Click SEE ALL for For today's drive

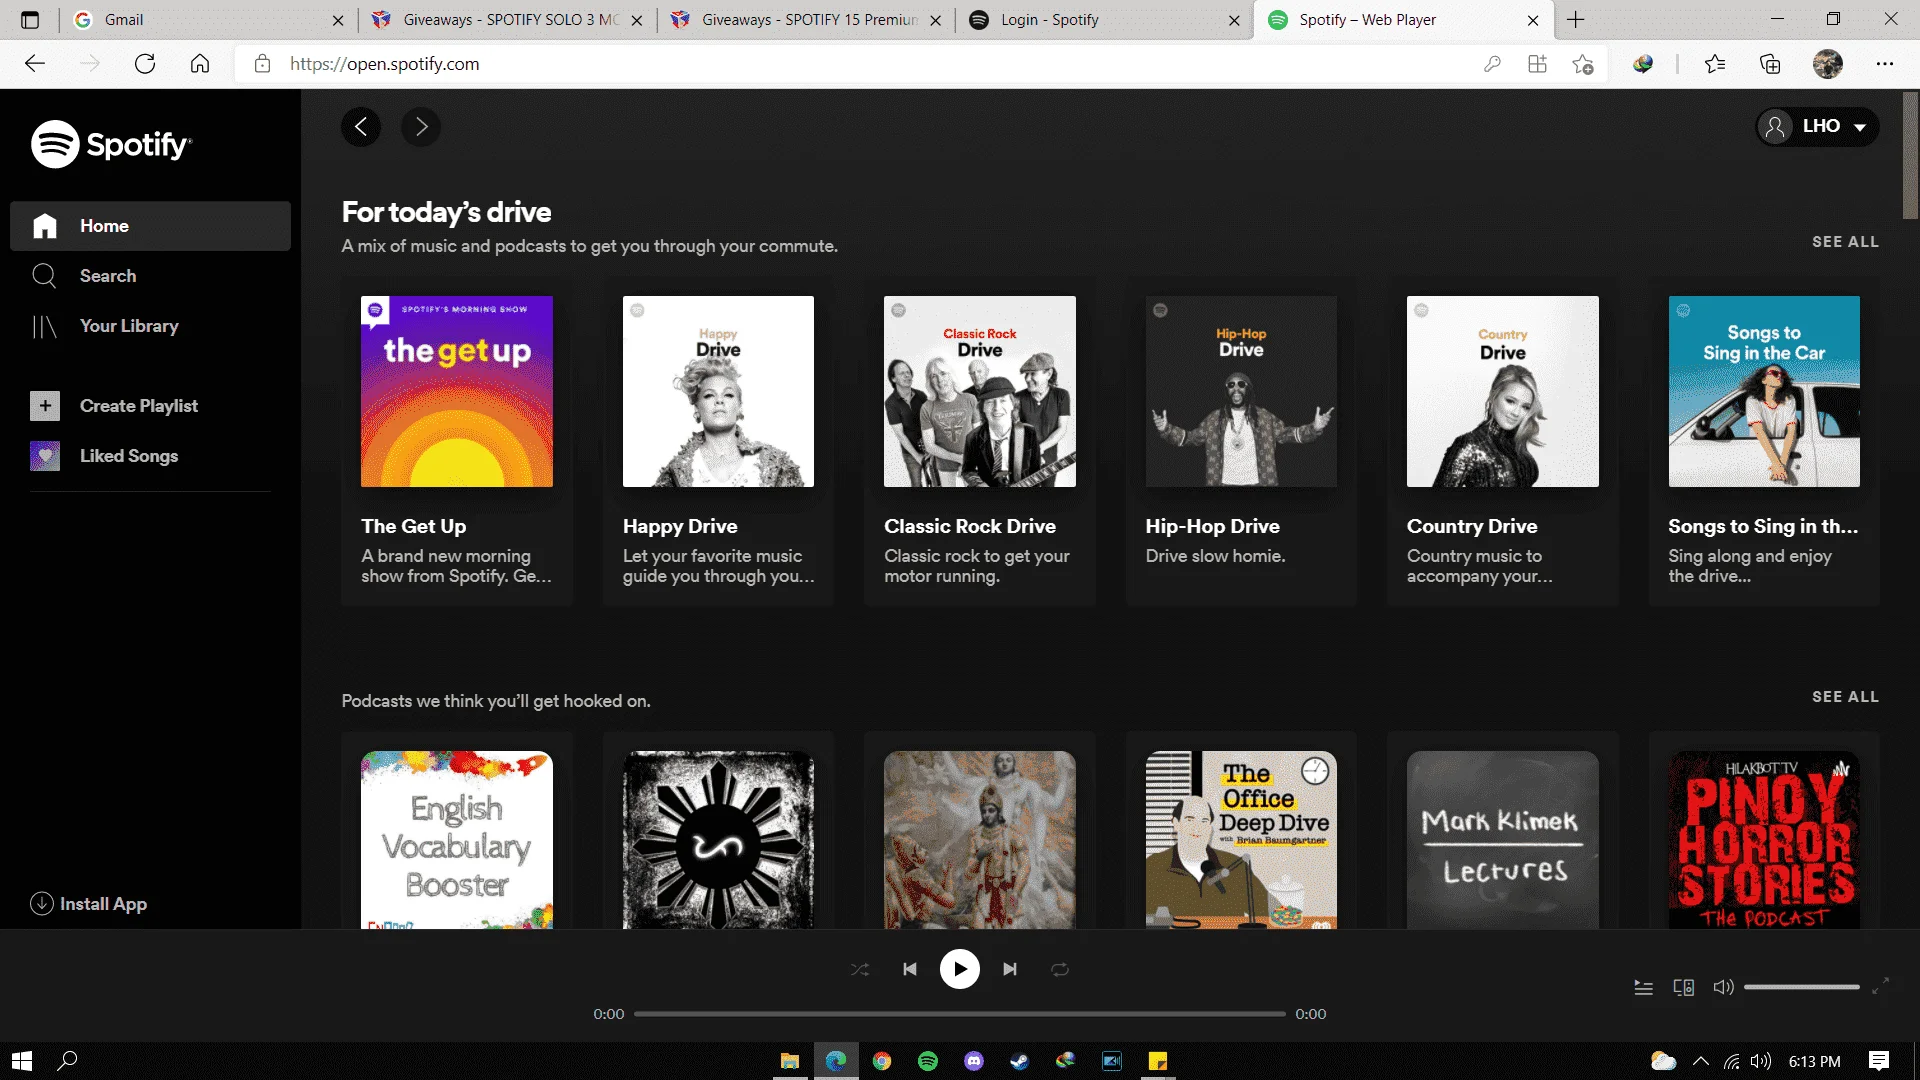point(1845,242)
